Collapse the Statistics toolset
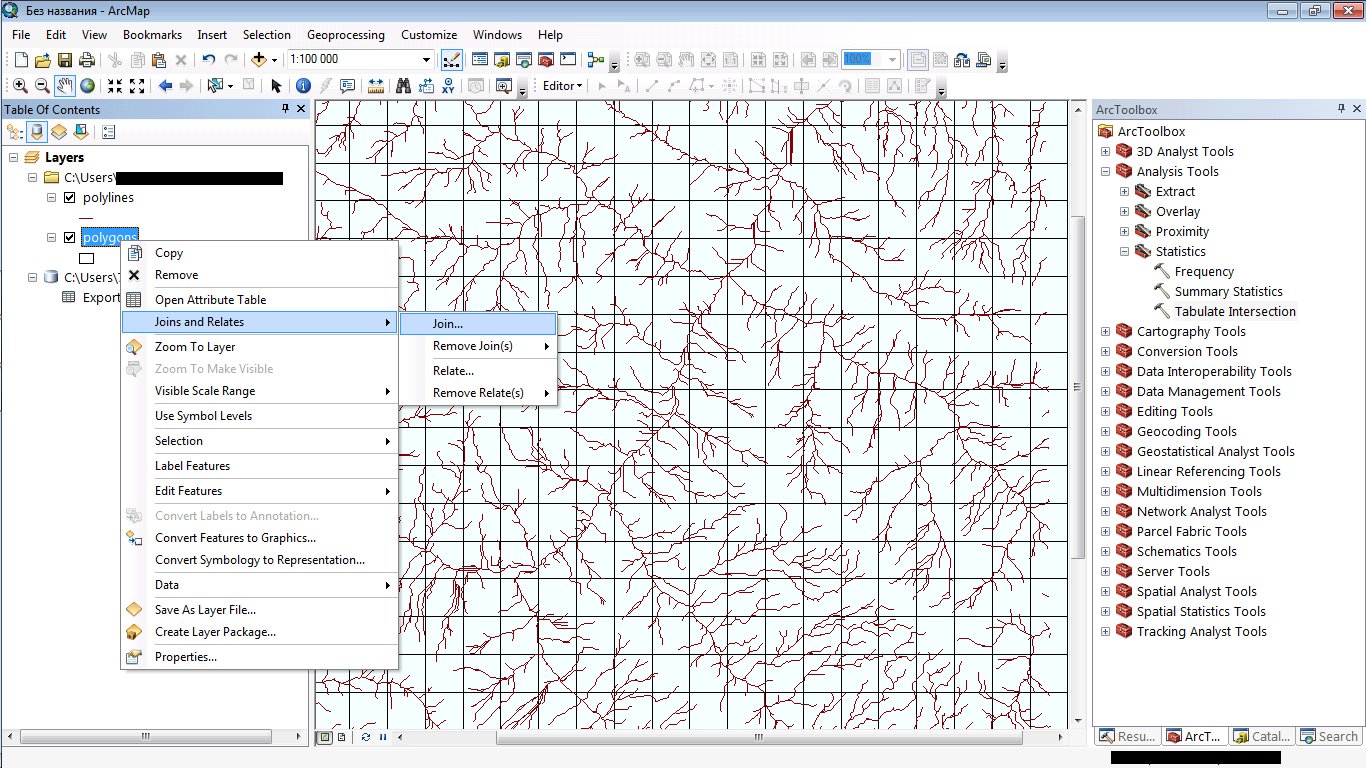 [x=1124, y=252]
